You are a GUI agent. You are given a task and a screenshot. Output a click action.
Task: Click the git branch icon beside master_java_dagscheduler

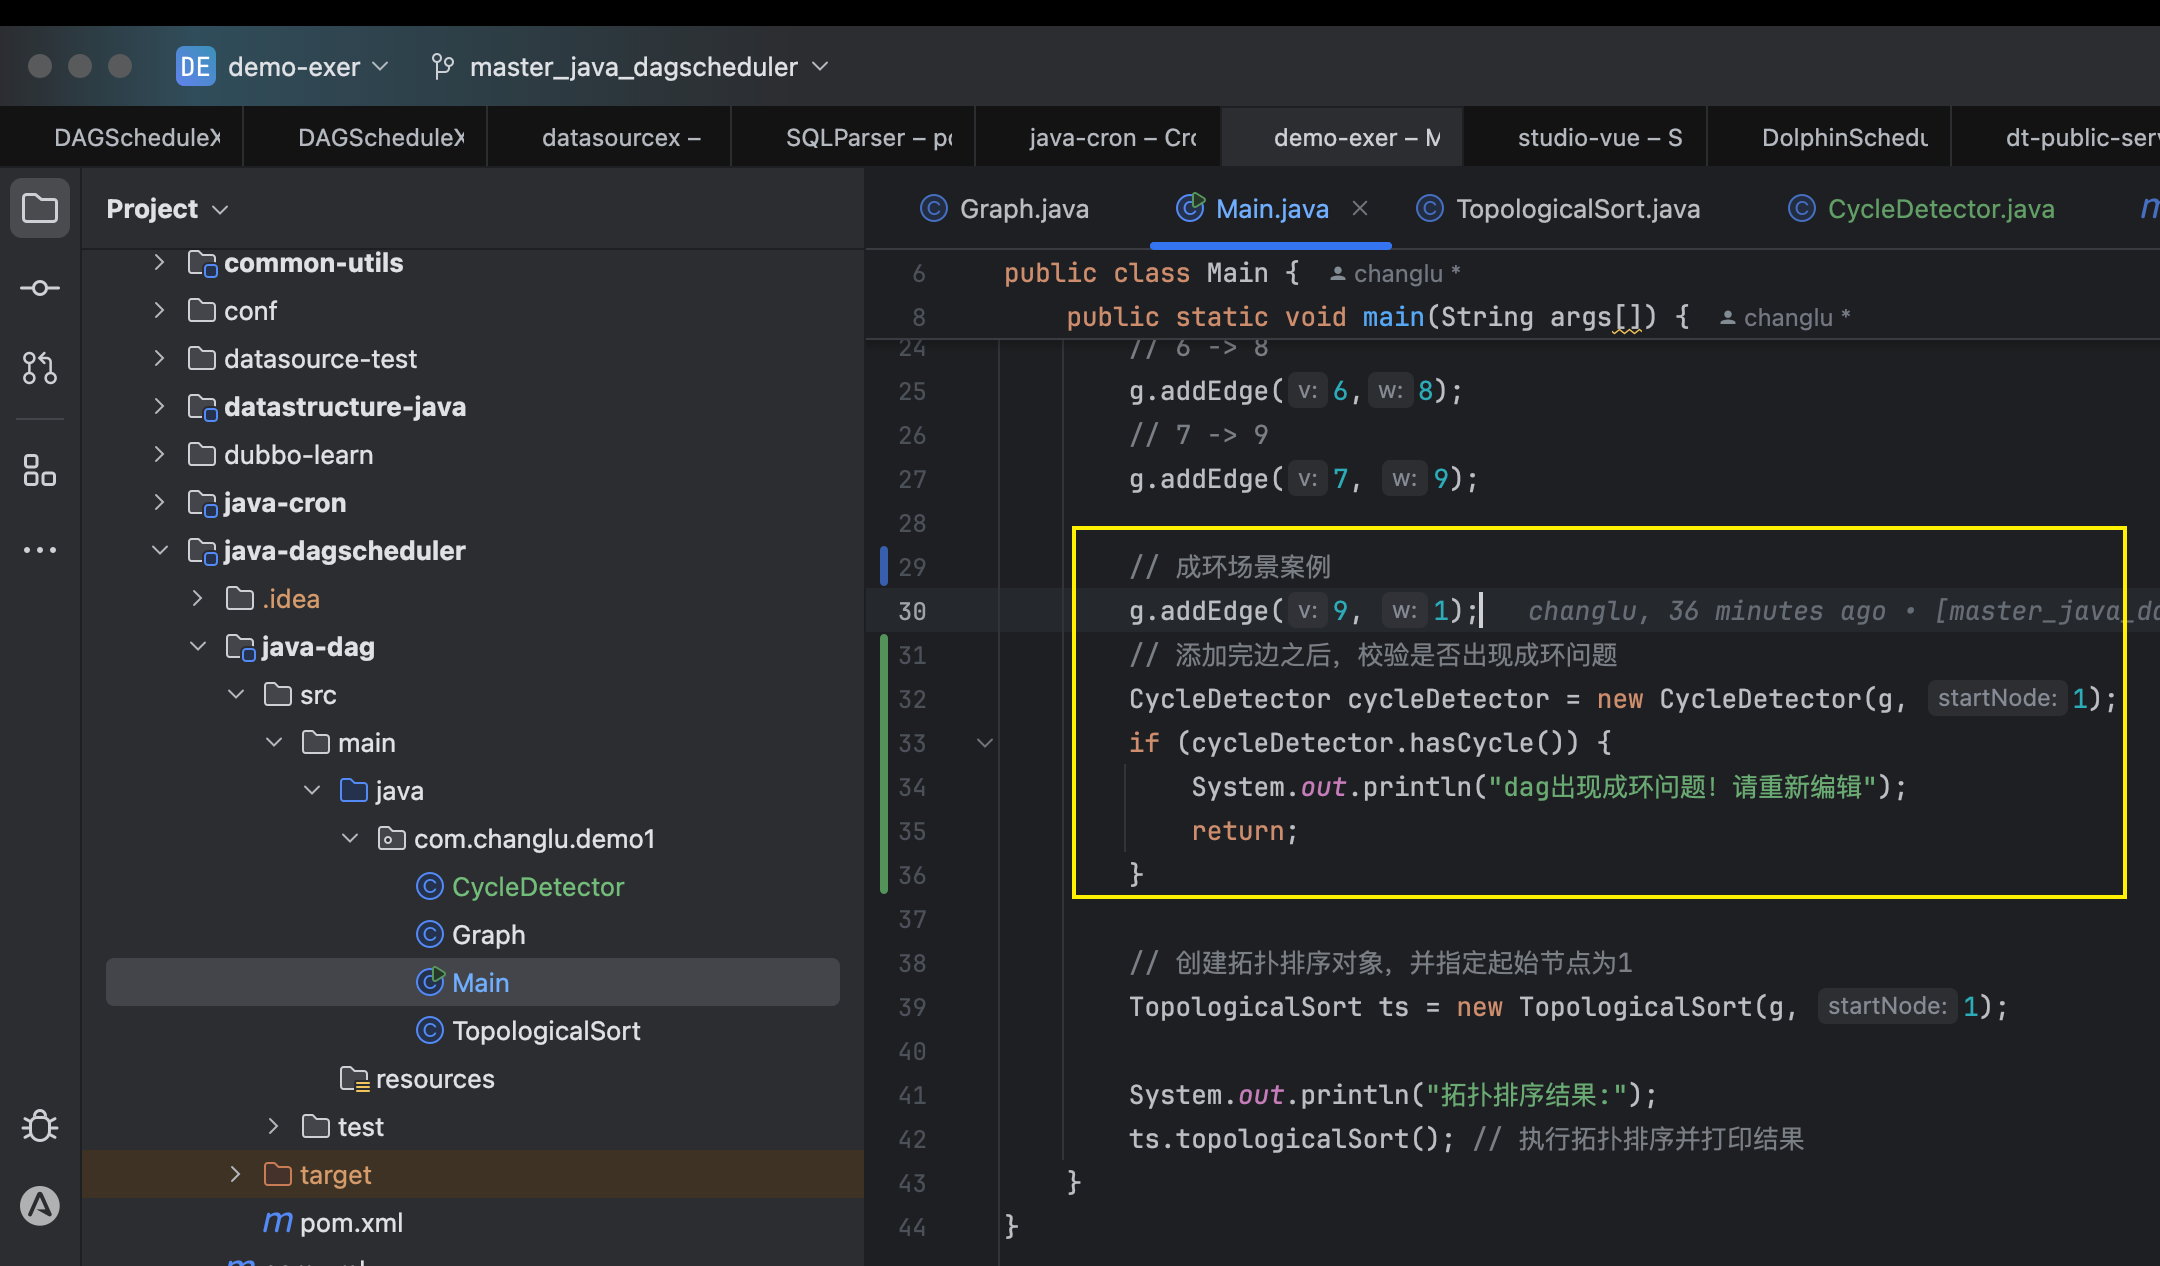(x=442, y=67)
